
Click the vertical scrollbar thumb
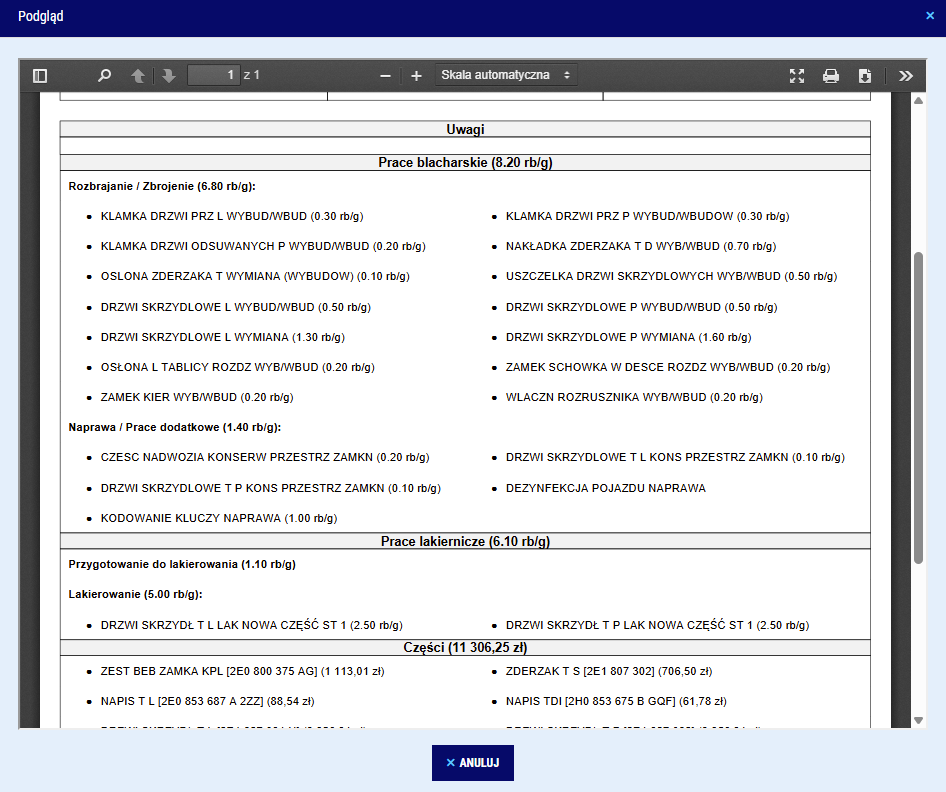918,407
